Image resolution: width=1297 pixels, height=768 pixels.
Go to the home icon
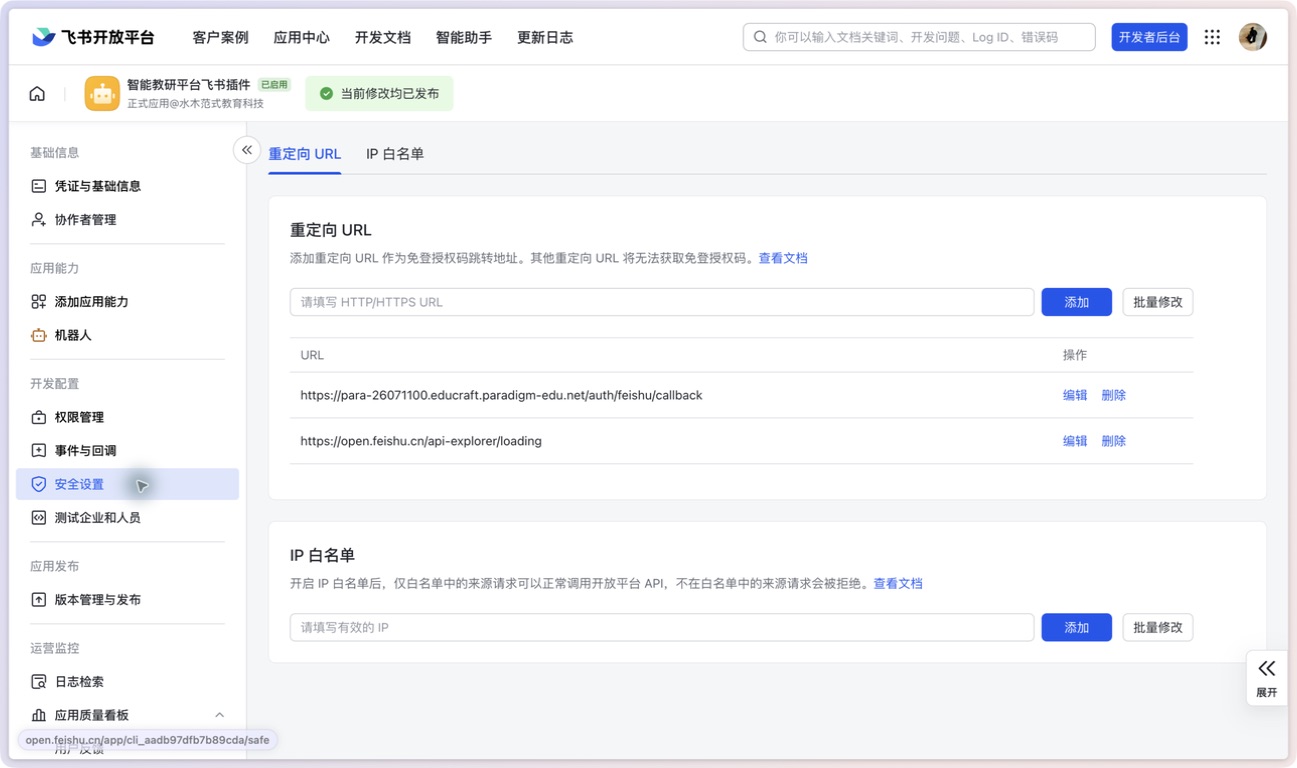37,94
